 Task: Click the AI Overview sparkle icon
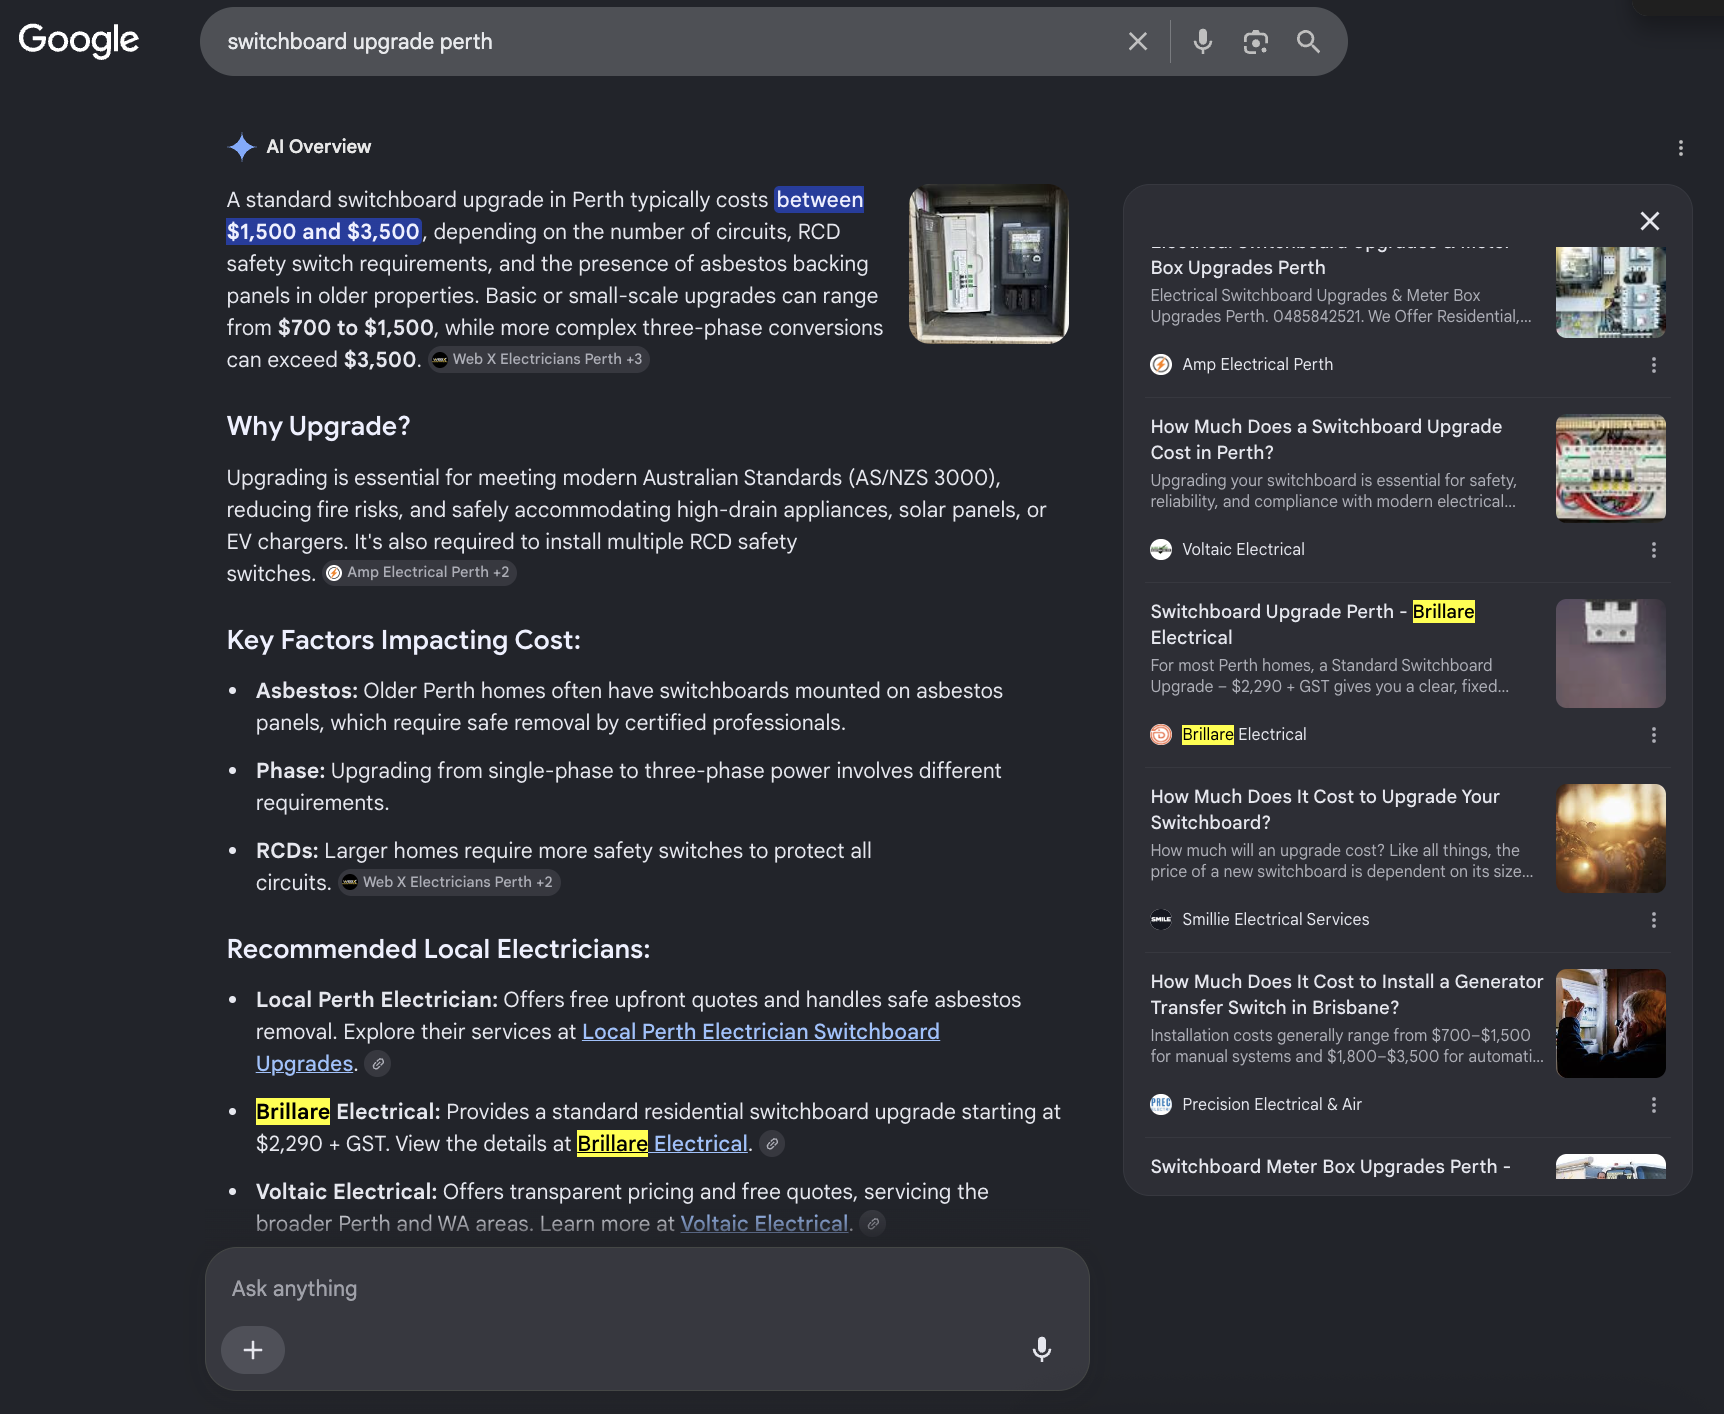(242, 147)
